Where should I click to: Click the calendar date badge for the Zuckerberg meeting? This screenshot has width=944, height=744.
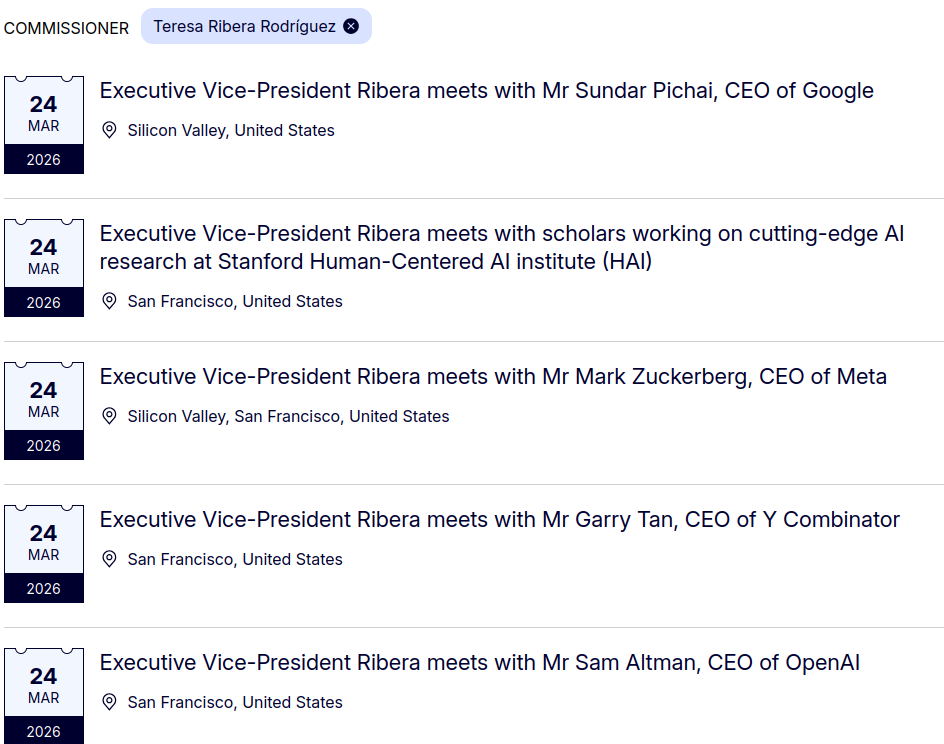44,411
